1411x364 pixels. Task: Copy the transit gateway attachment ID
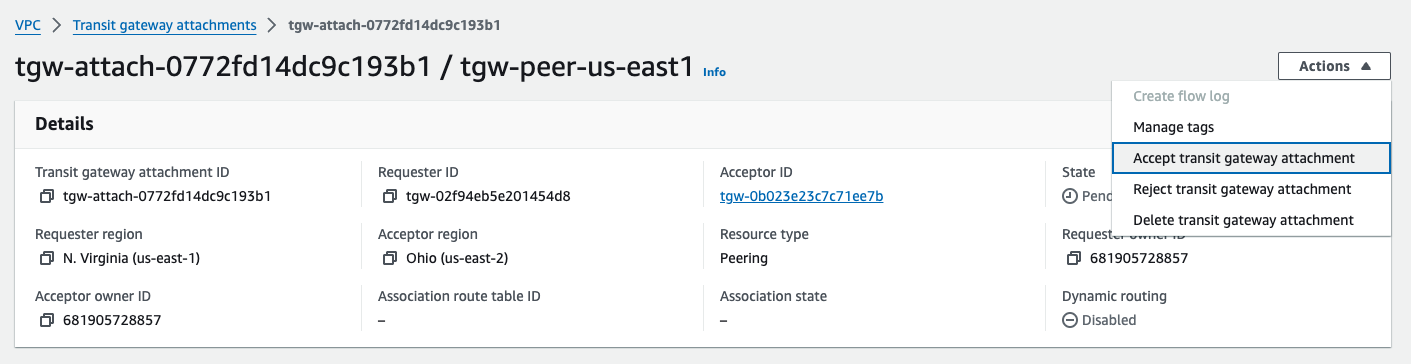pos(46,196)
